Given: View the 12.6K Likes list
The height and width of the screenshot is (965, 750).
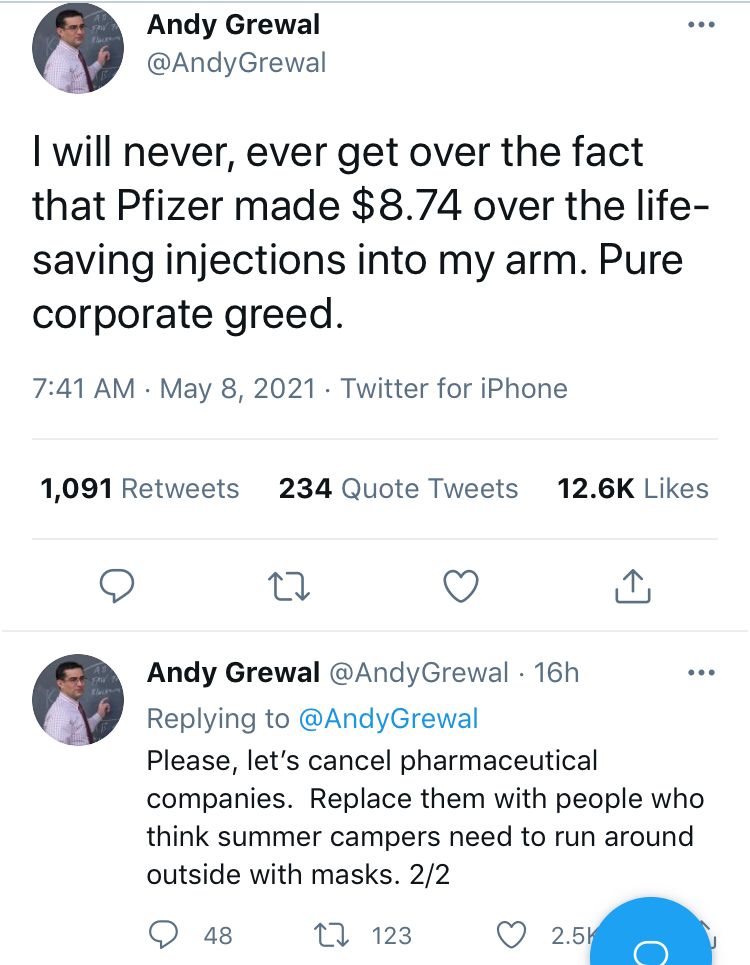Looking at the screenshot, I should point(632,489).
